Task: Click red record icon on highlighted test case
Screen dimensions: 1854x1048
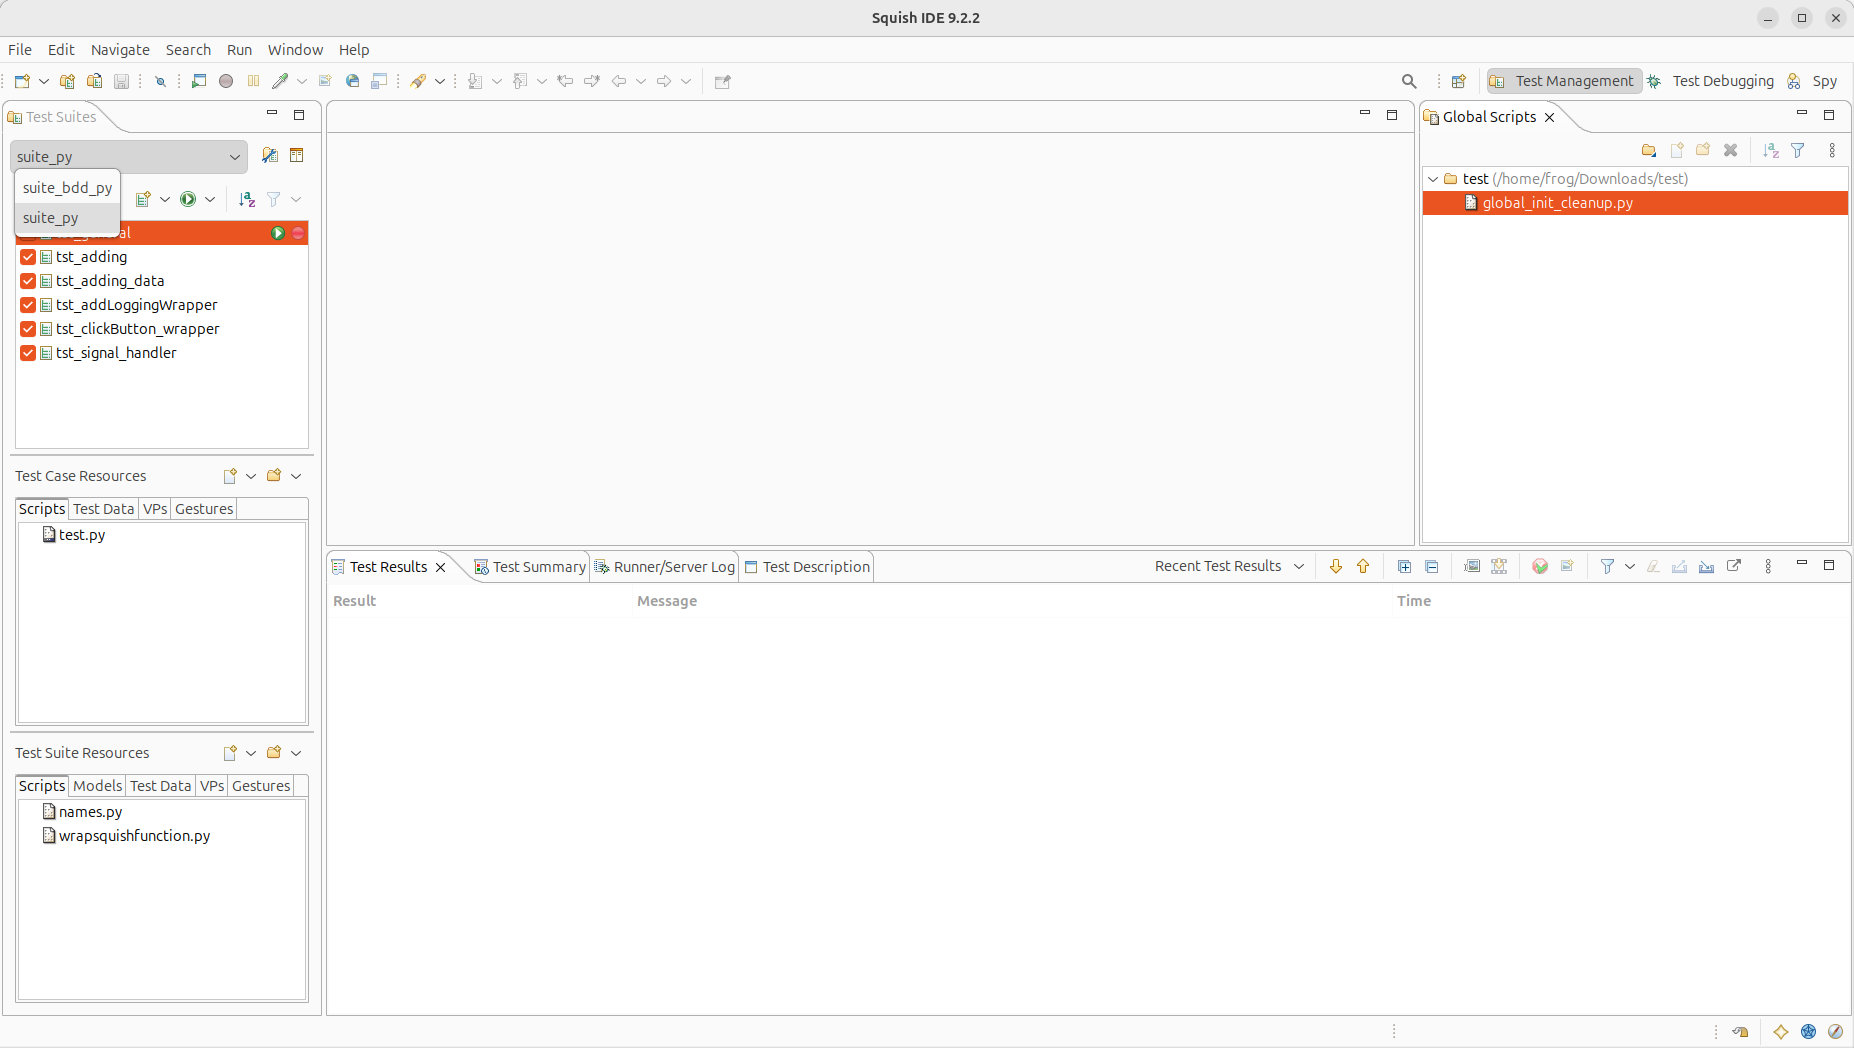Action: click(298, 233)
